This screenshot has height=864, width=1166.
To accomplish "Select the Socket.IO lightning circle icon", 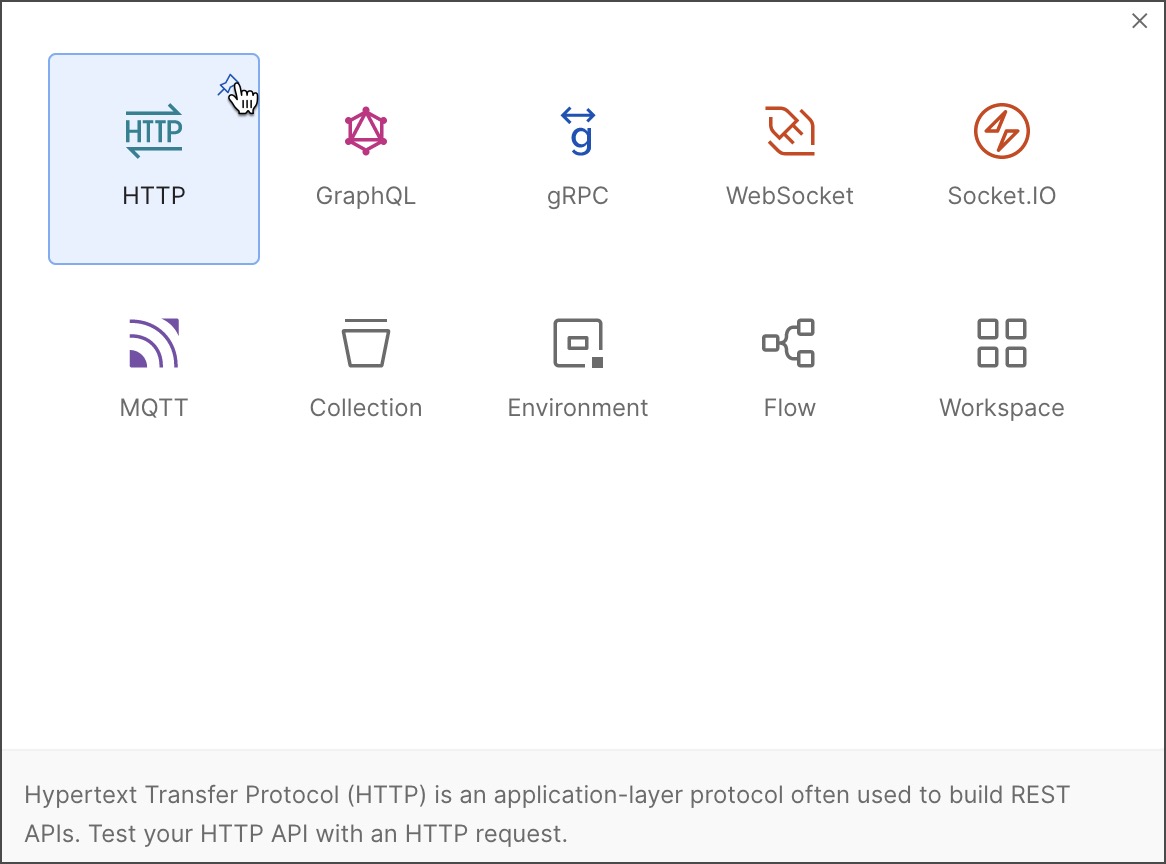I will tap(1002, 131).
